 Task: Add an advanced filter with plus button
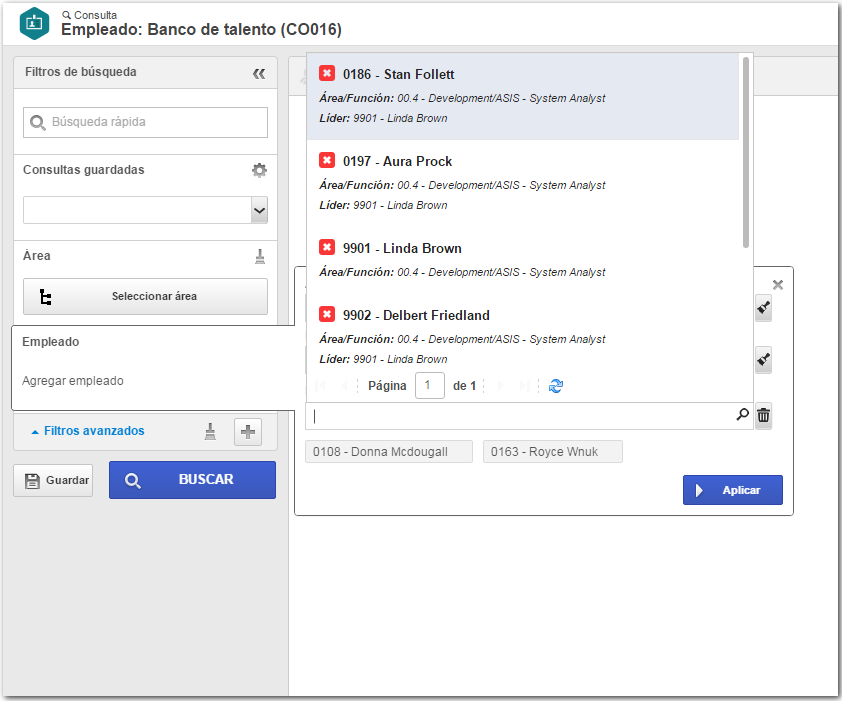click(x=248, y=432)
